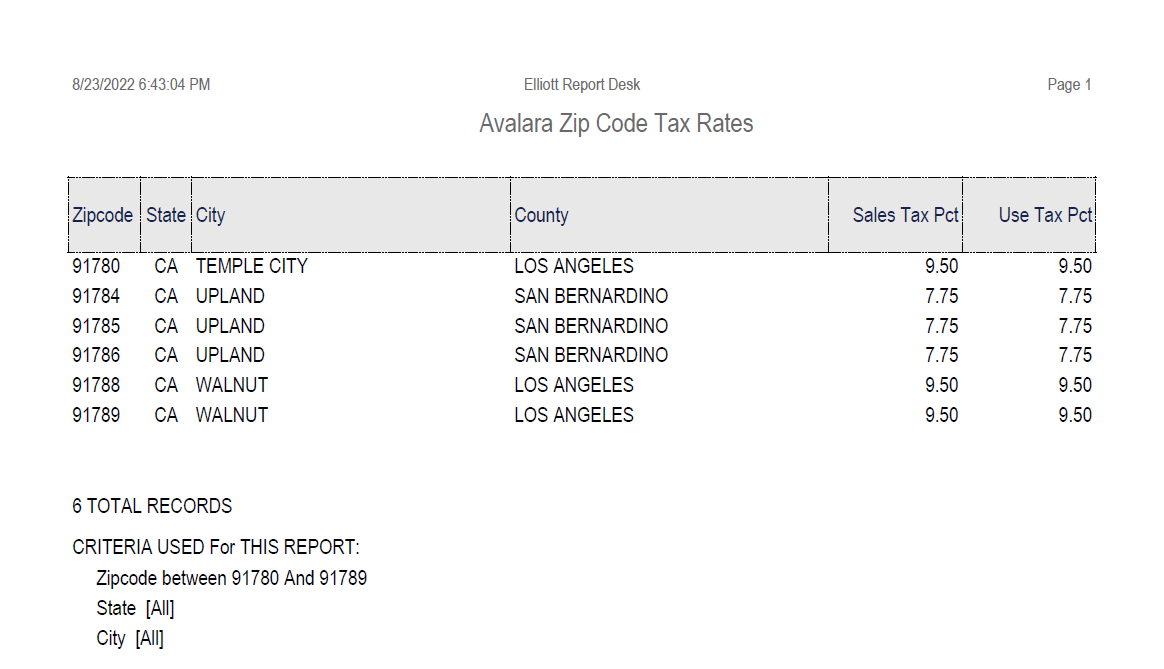
Task: Select UPLAND in the 91786 row
Action: pos(230,356)
